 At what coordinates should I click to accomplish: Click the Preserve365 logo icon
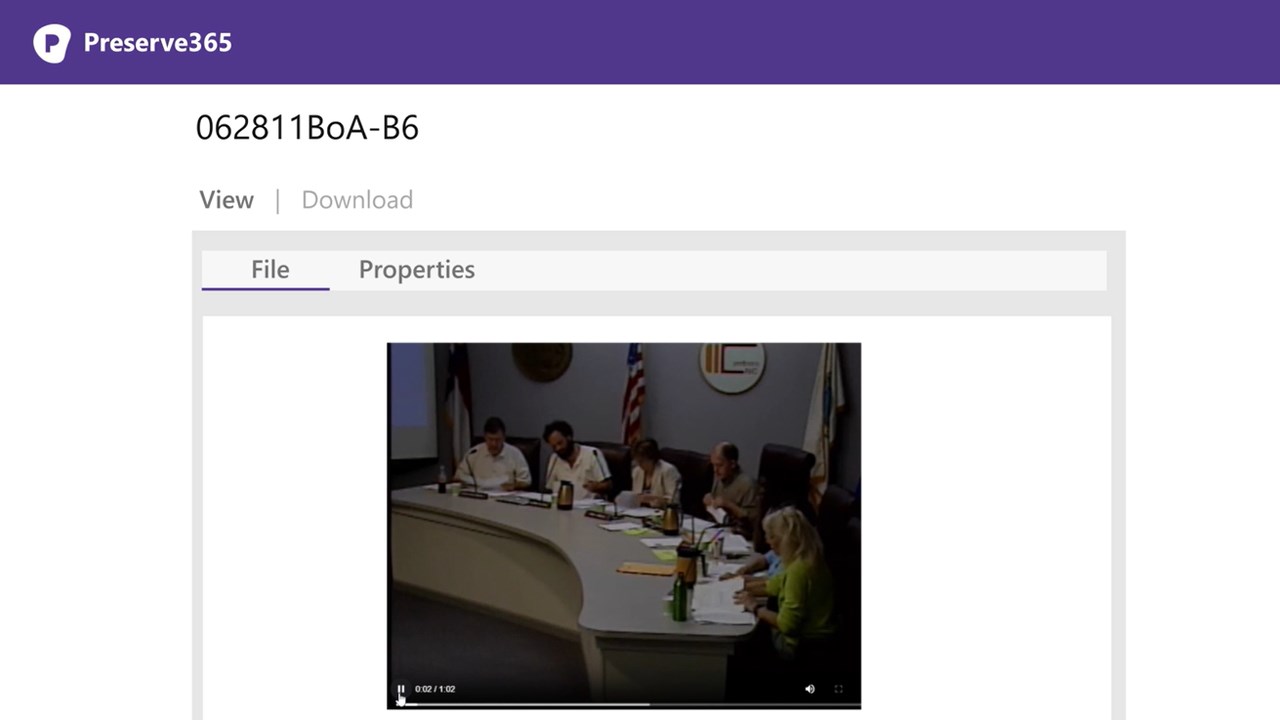pyautogui.click(x=52, y=43)
